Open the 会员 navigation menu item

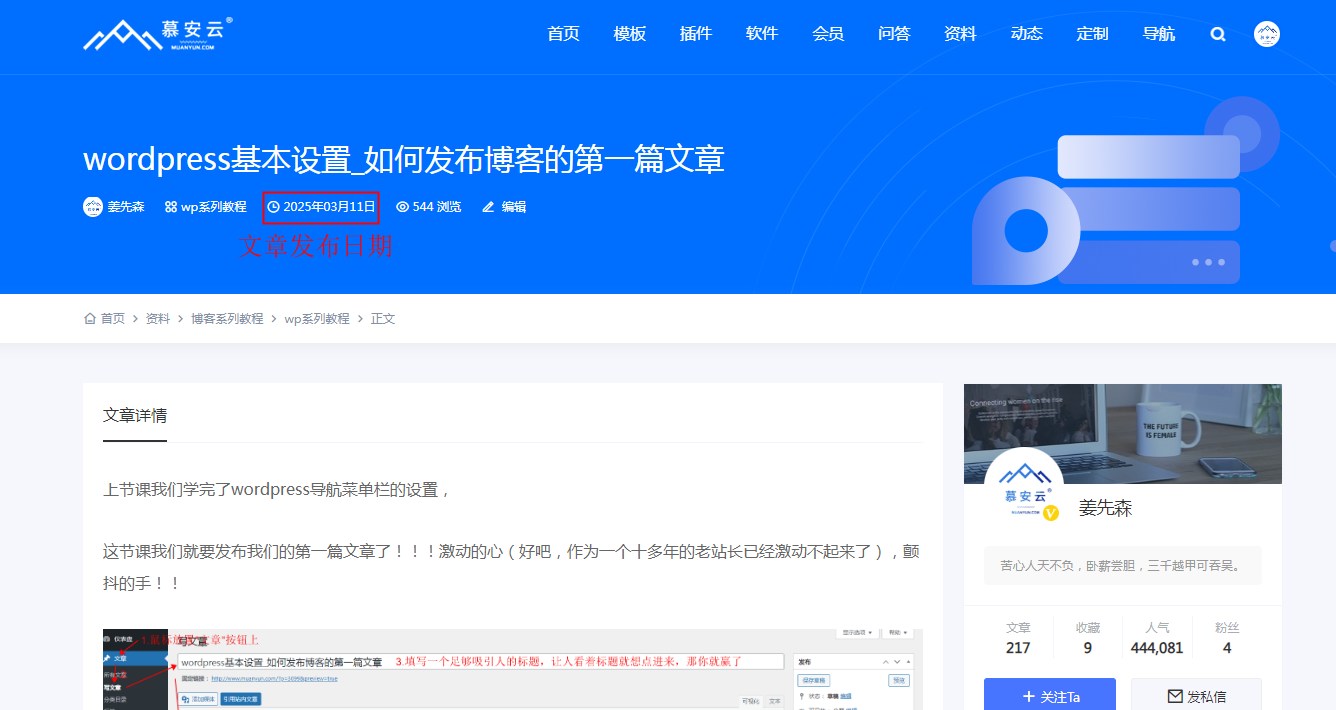tap(828, 34)
